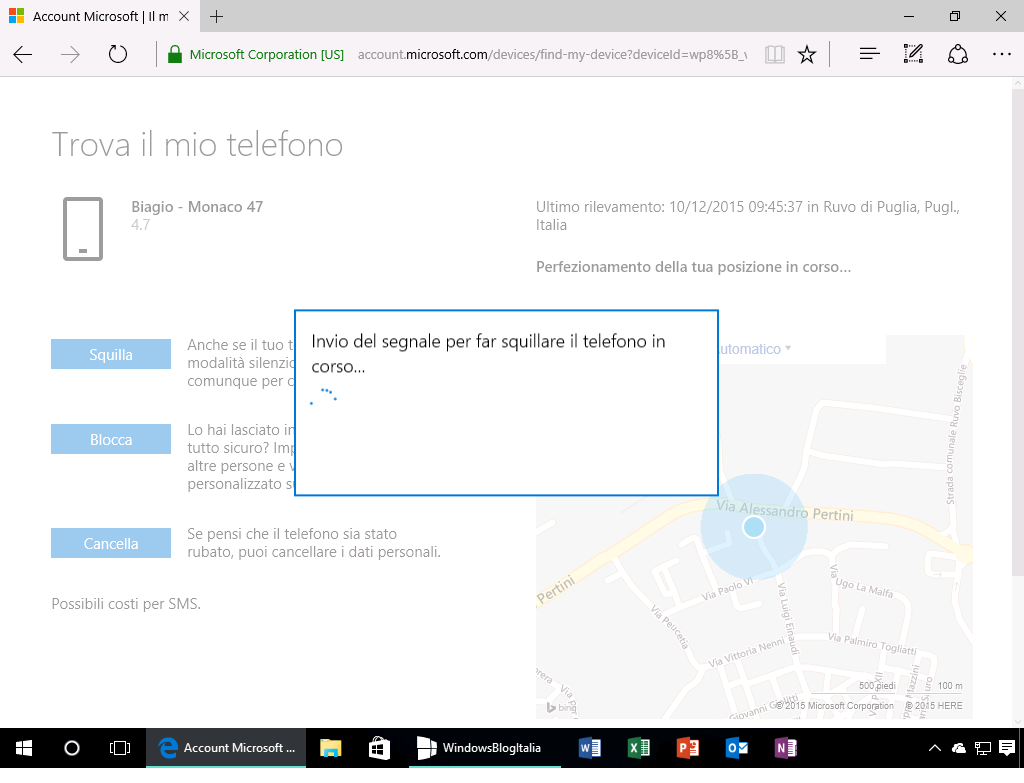The image size is (1024, 783).
Task: Open the Windows Start menu
Action: 24,748
